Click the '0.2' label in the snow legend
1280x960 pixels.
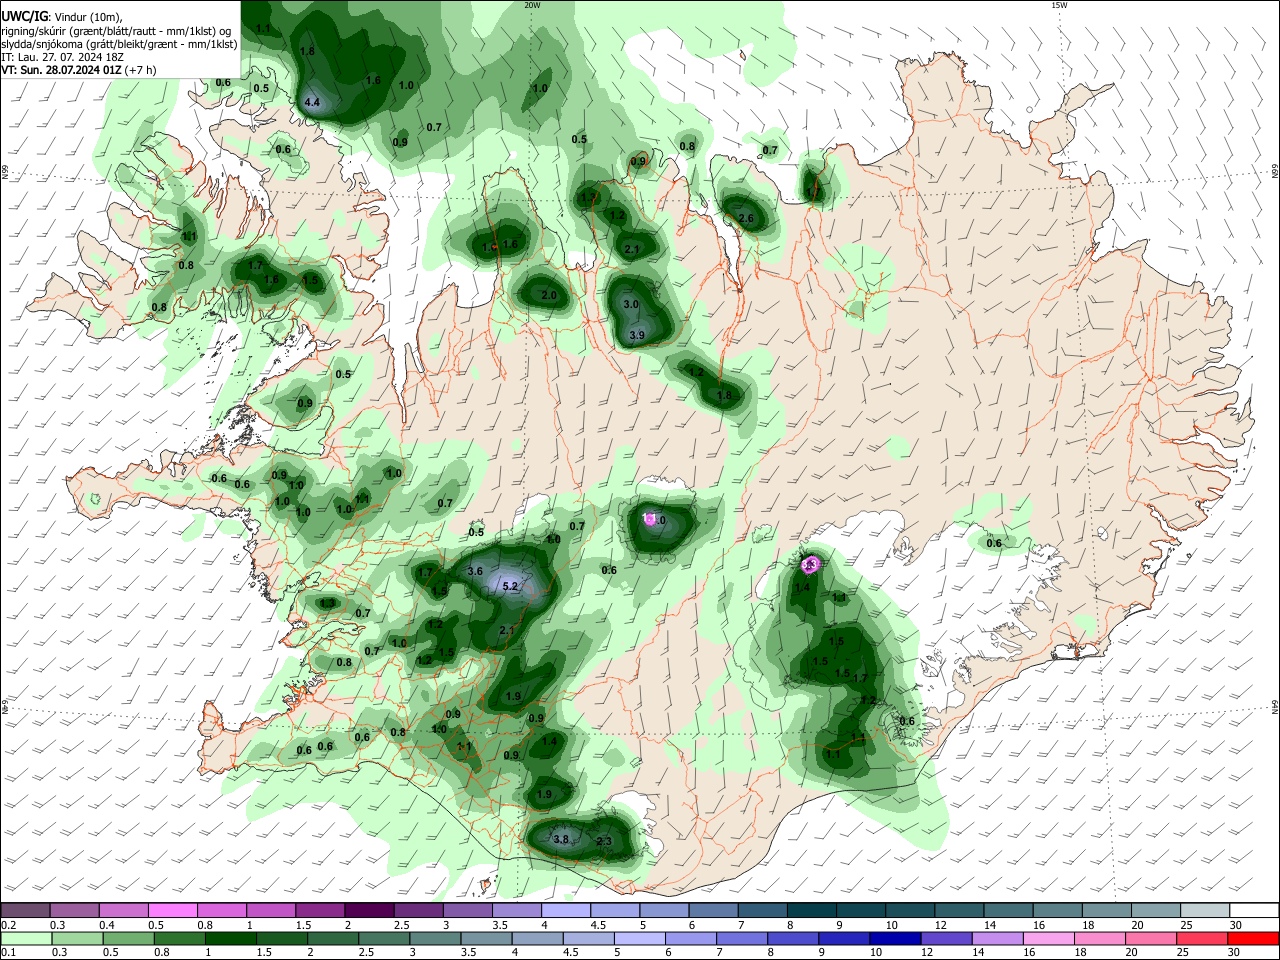click(8, 924)
